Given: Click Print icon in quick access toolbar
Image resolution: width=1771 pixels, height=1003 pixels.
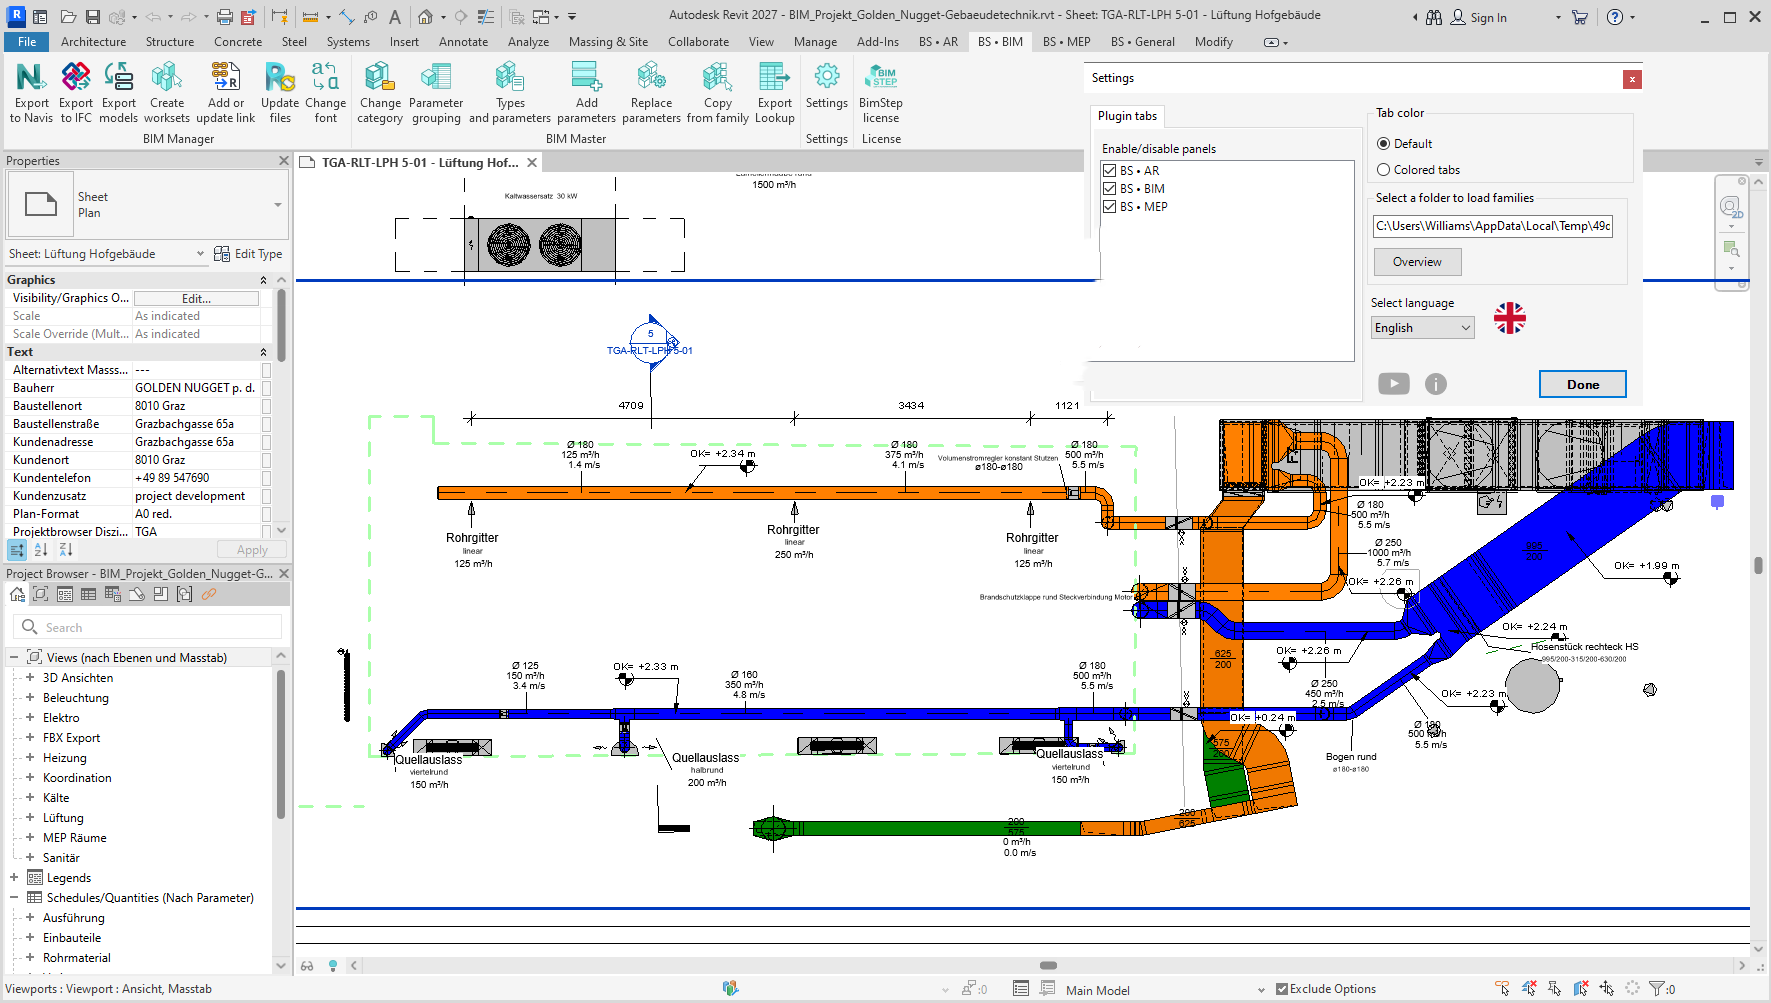Looking at the screenshot, I should pos(225,17).
